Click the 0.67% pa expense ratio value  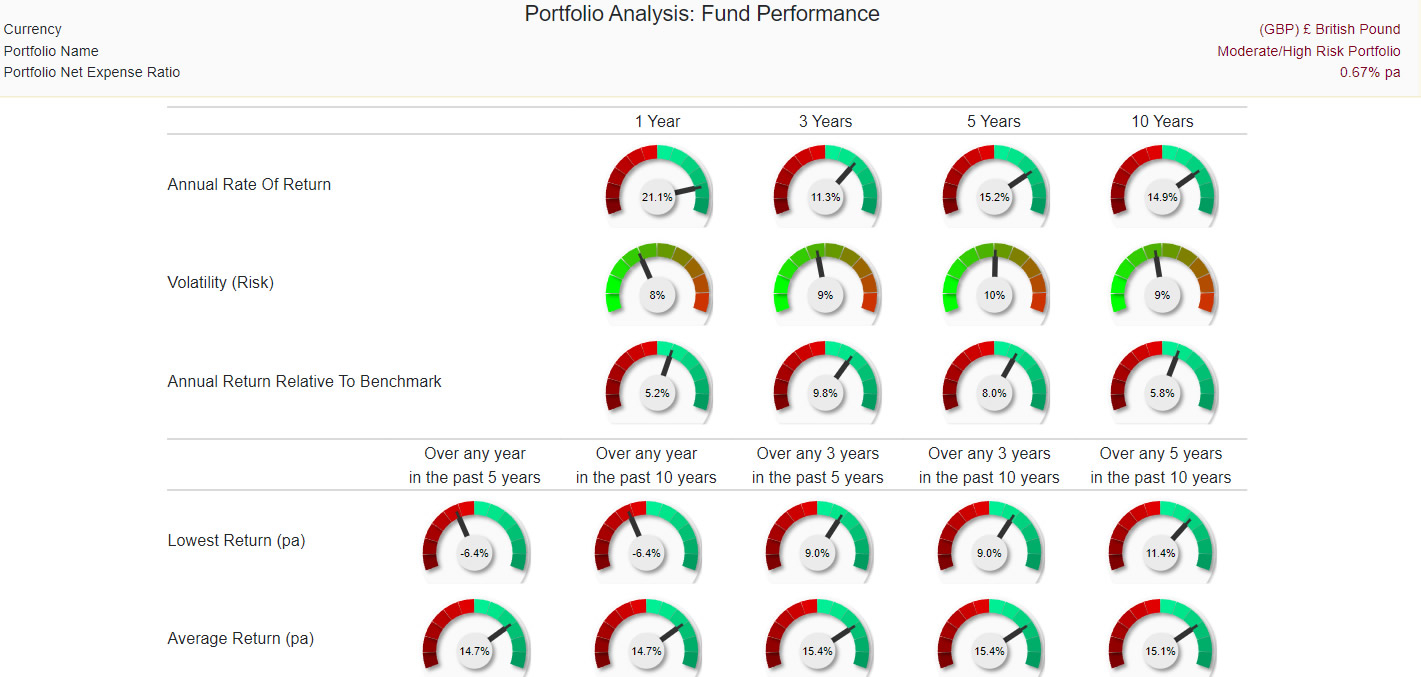pos(1369,72)
